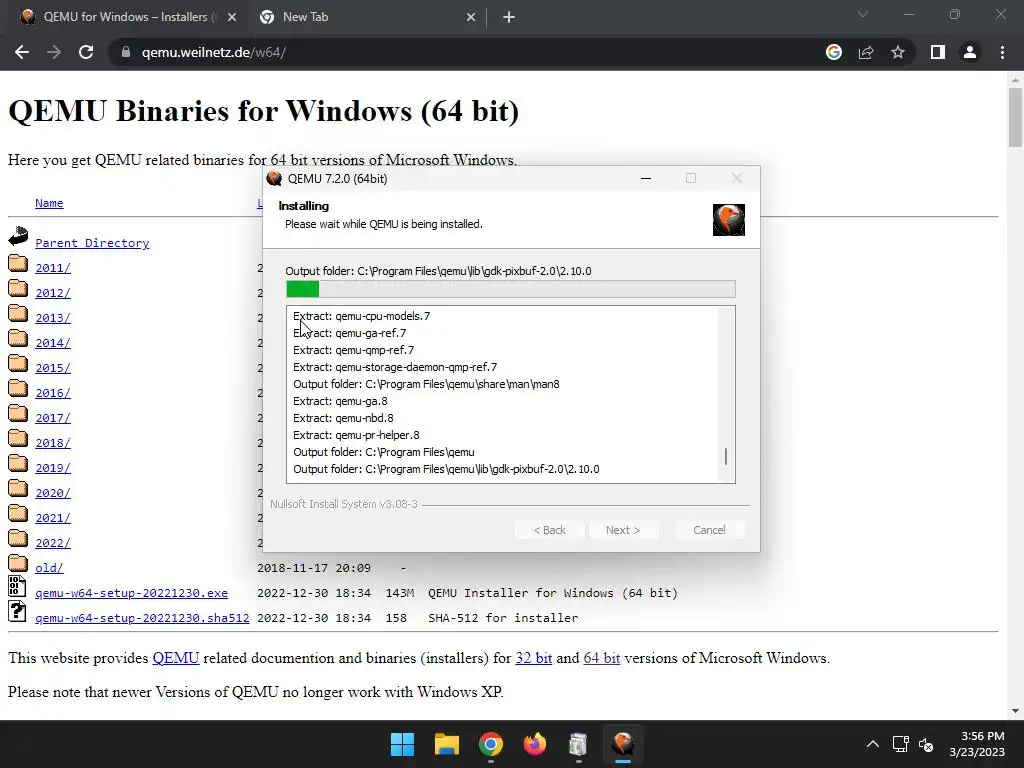Open the 2015/ folder link
This screenshot has width=1024, height=768.
(53, 368)
